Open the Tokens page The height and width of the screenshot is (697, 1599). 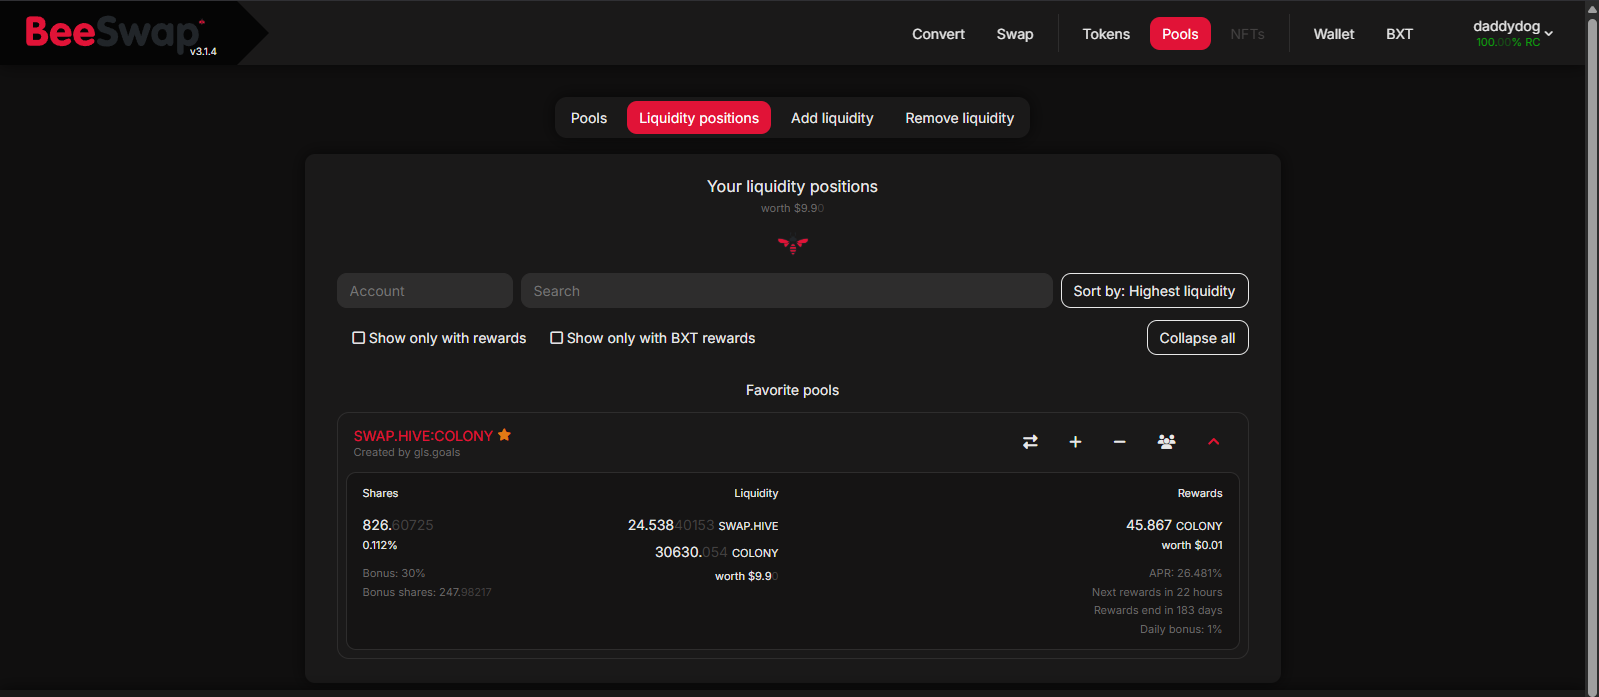[x=1106, y=34]
